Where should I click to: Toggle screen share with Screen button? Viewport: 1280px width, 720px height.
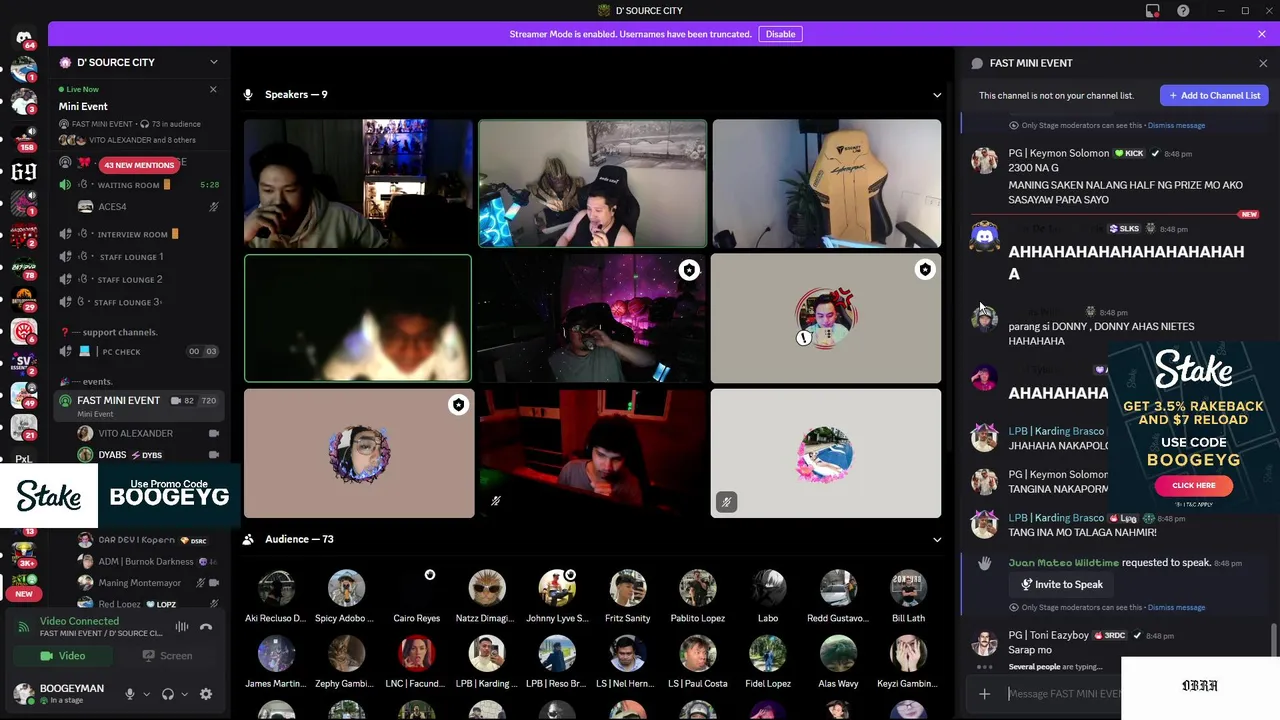tap(167, 656)
